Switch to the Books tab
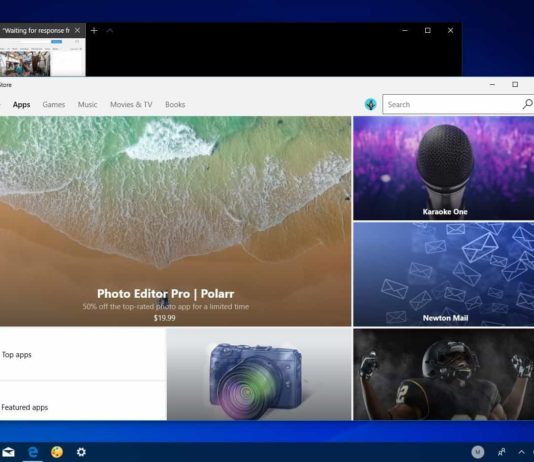The image size is (534, 462). click(175, 105)
